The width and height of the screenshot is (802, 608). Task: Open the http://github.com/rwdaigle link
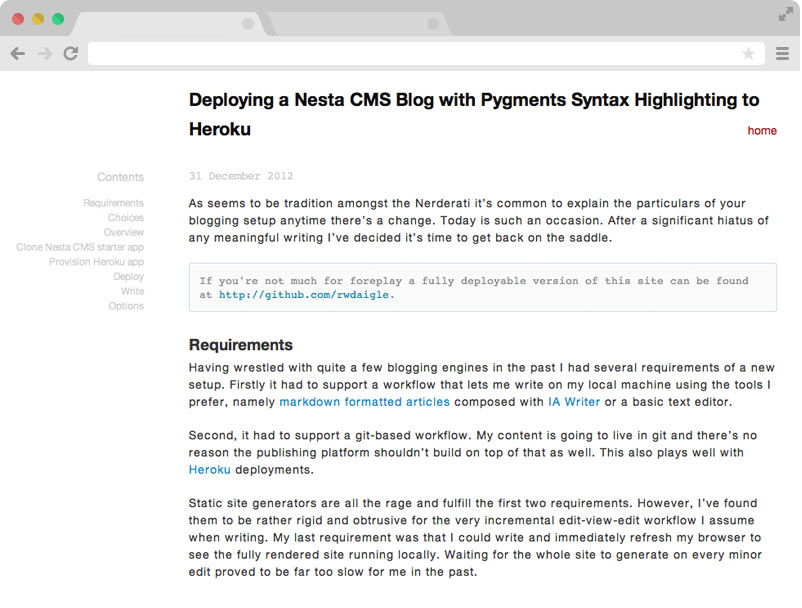[304, 295]
